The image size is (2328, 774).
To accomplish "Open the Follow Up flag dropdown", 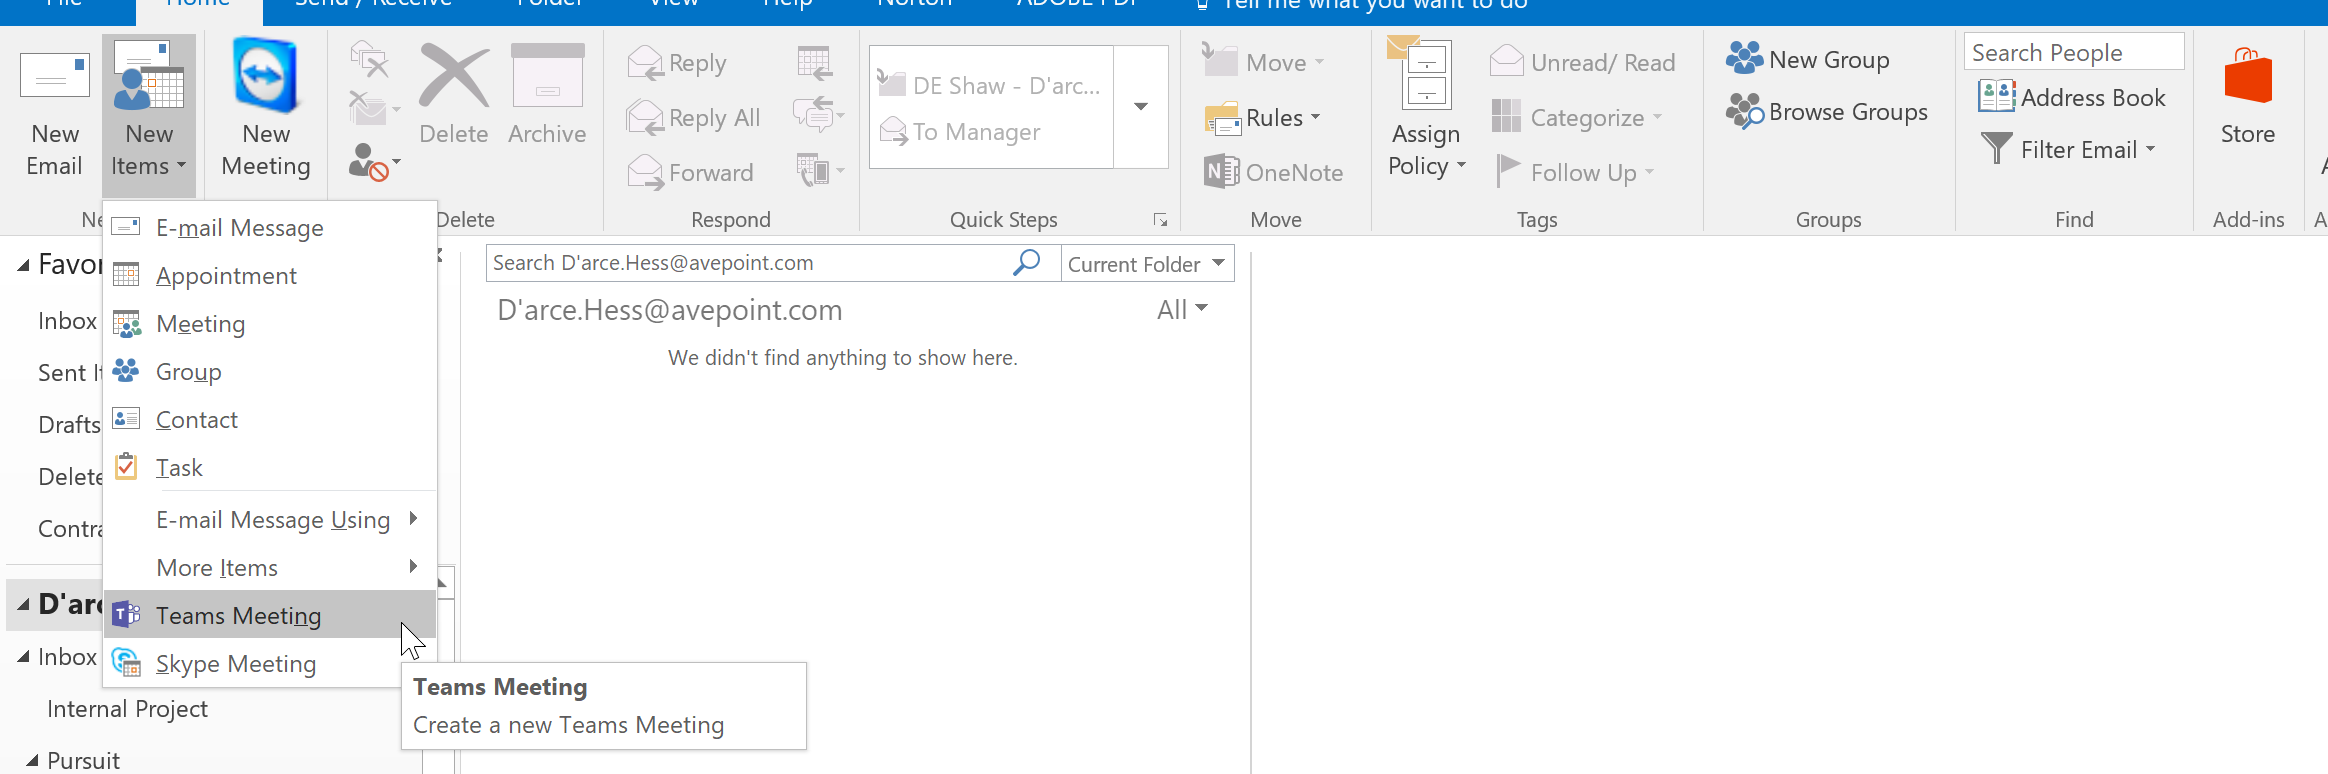I will pyautogui.click(x=1576, y=173).
